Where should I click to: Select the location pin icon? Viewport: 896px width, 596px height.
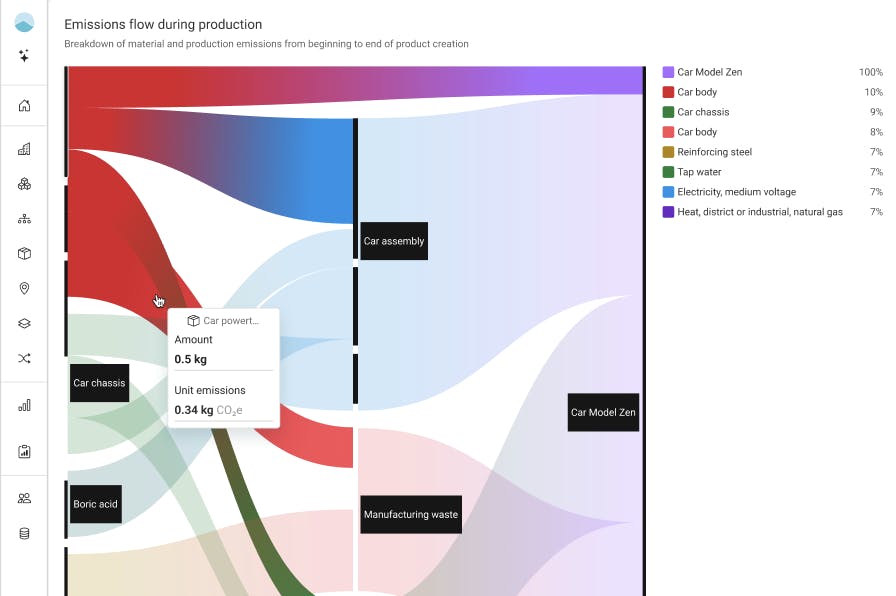pyautogui.click(x=24, y=289)
